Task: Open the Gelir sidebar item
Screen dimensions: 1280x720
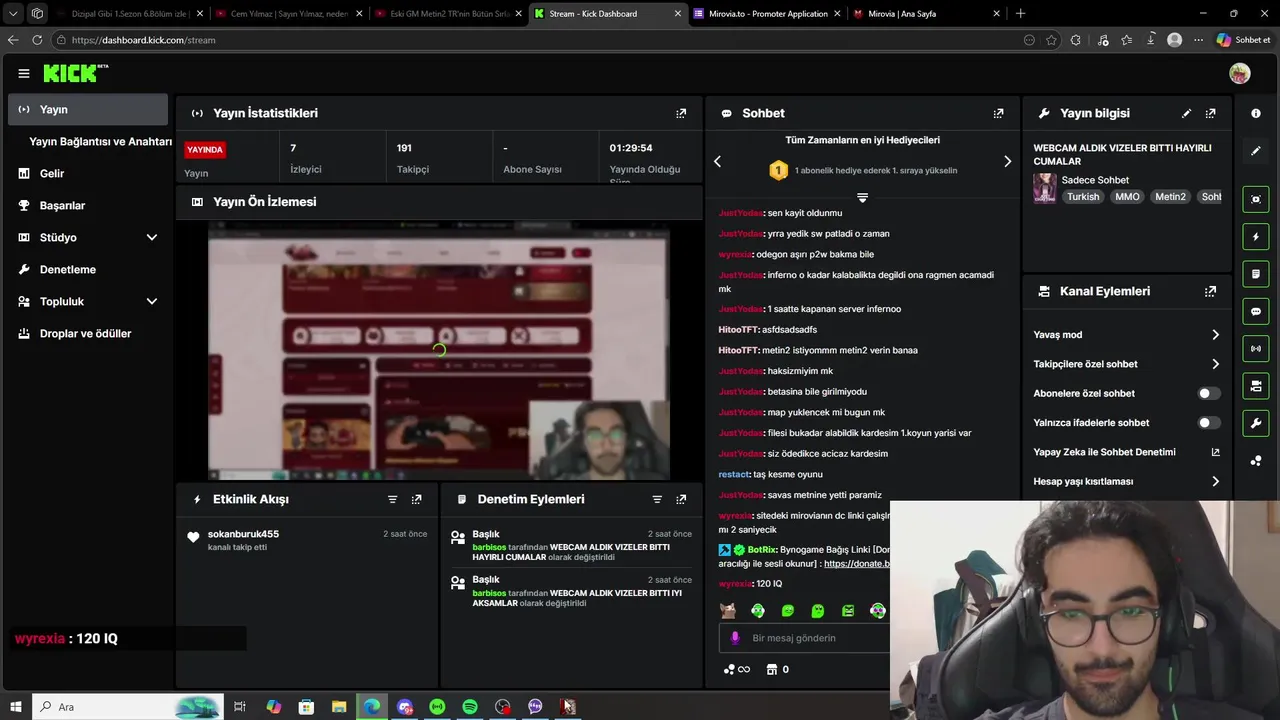Action: tap(88, 173)
